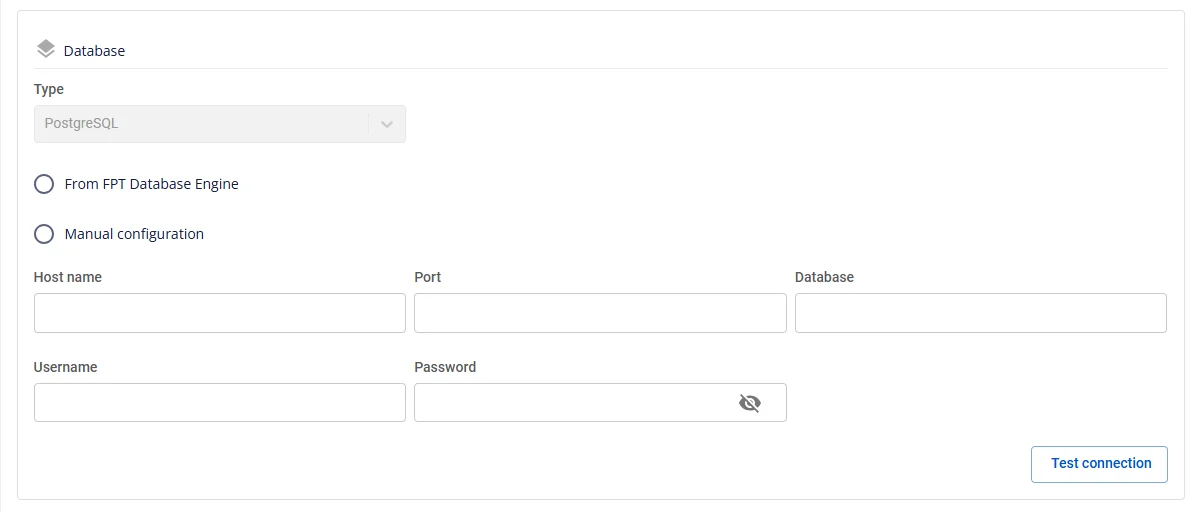Click the stacked layers Database icon
Screen dimensions: 1195x512
tap(46, 50)
